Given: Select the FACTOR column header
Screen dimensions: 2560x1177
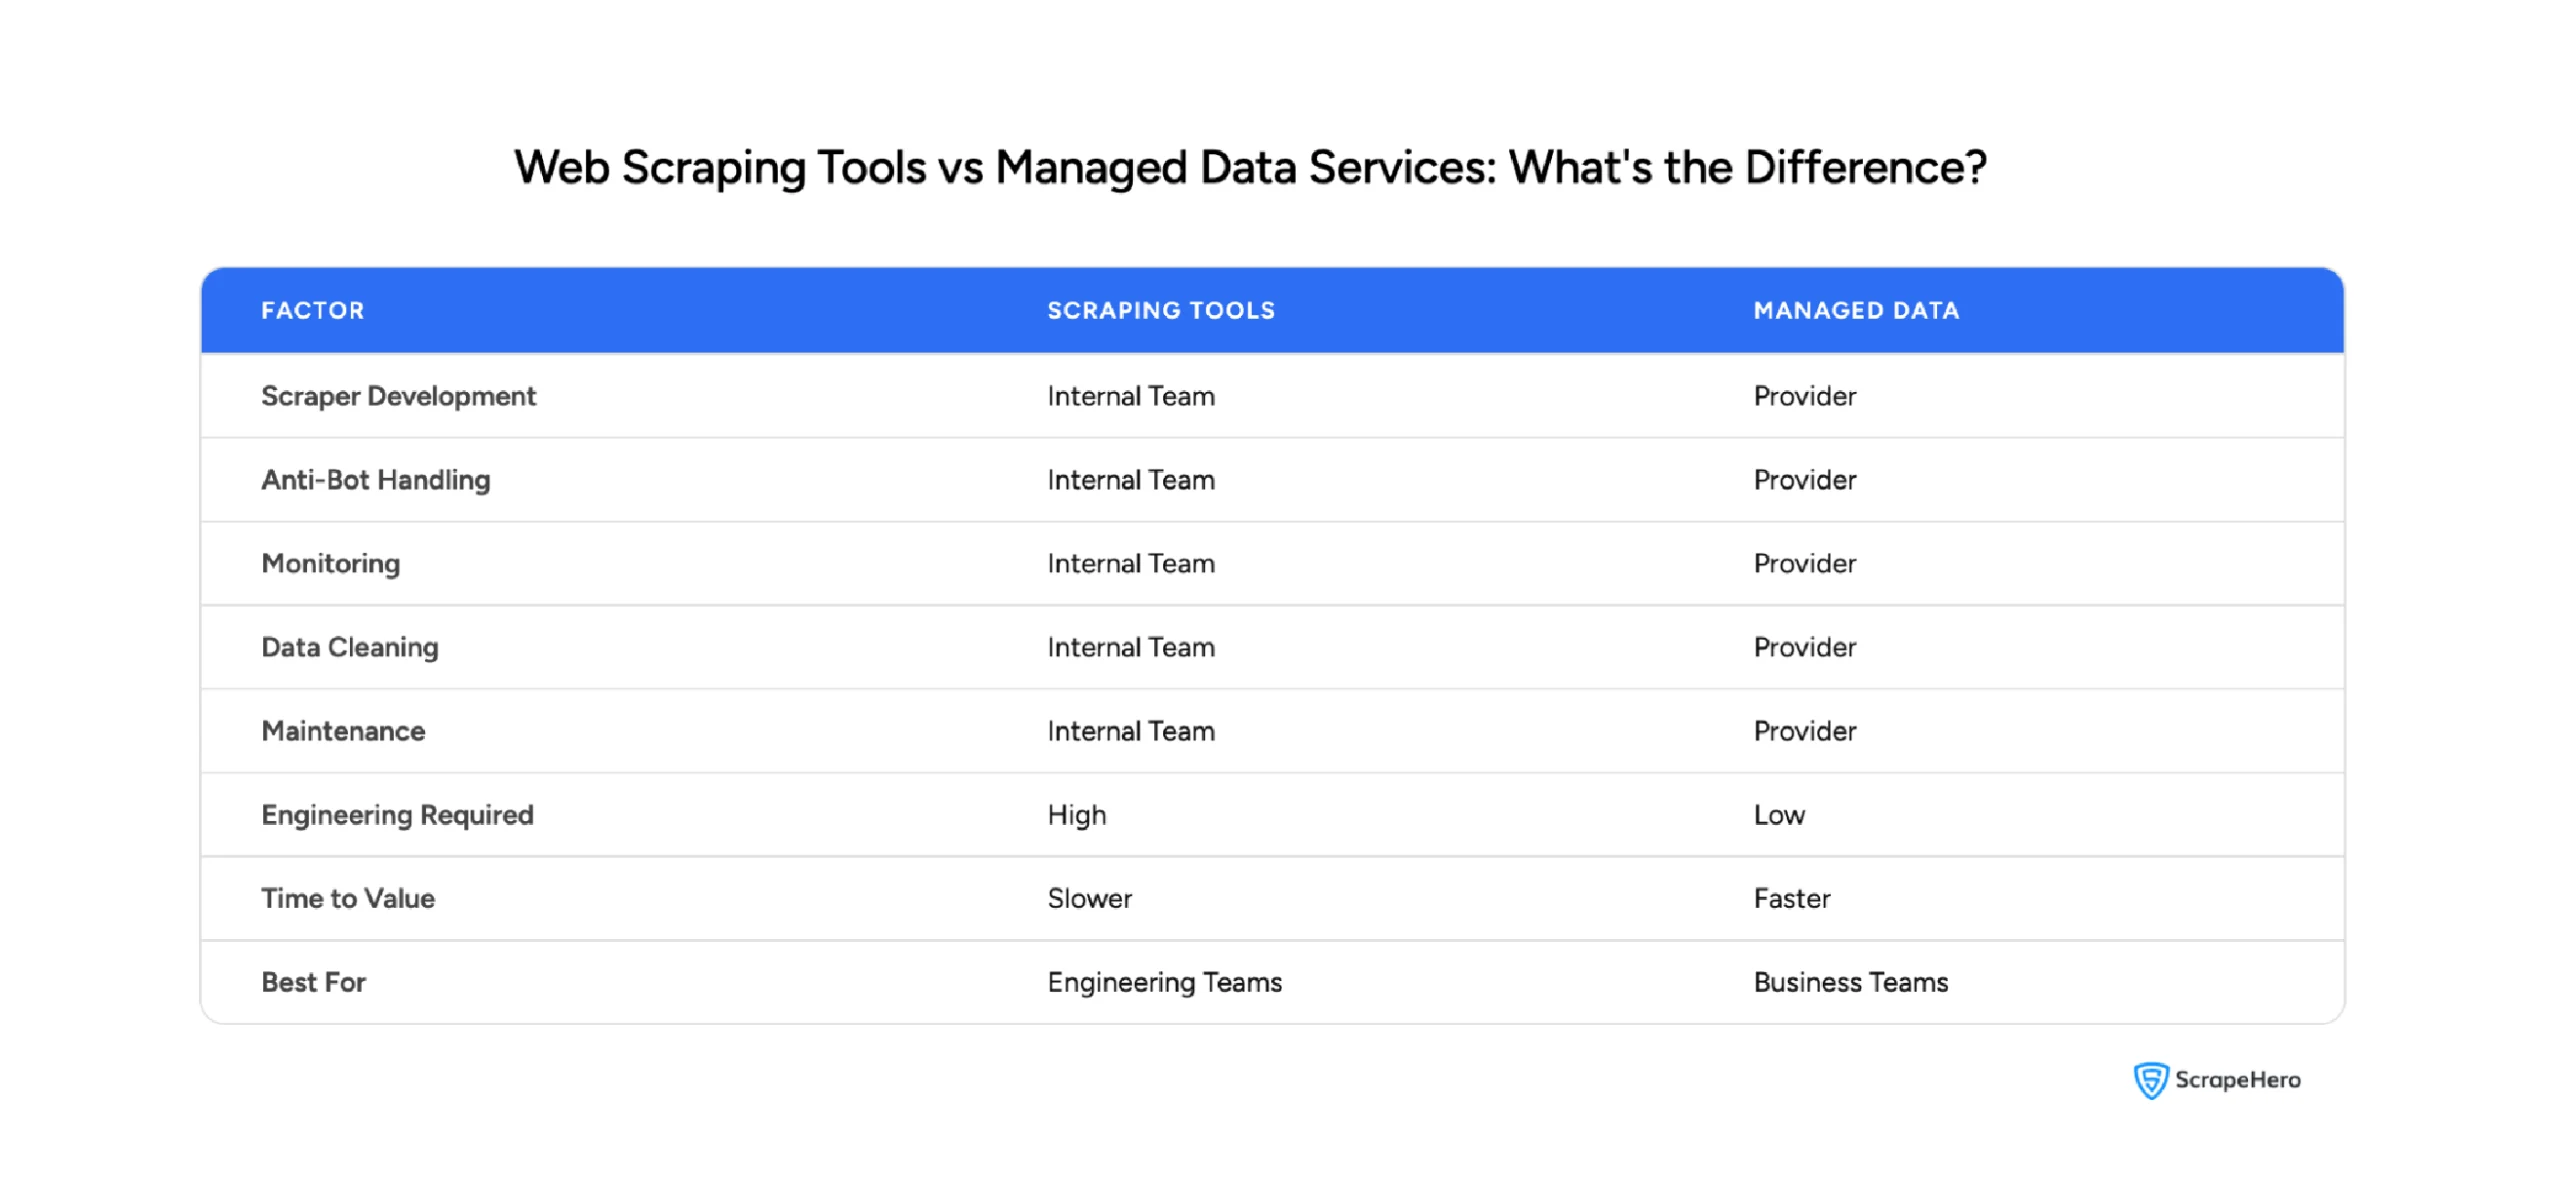Looking at the screenshot, I should click(x=312, y=310).
